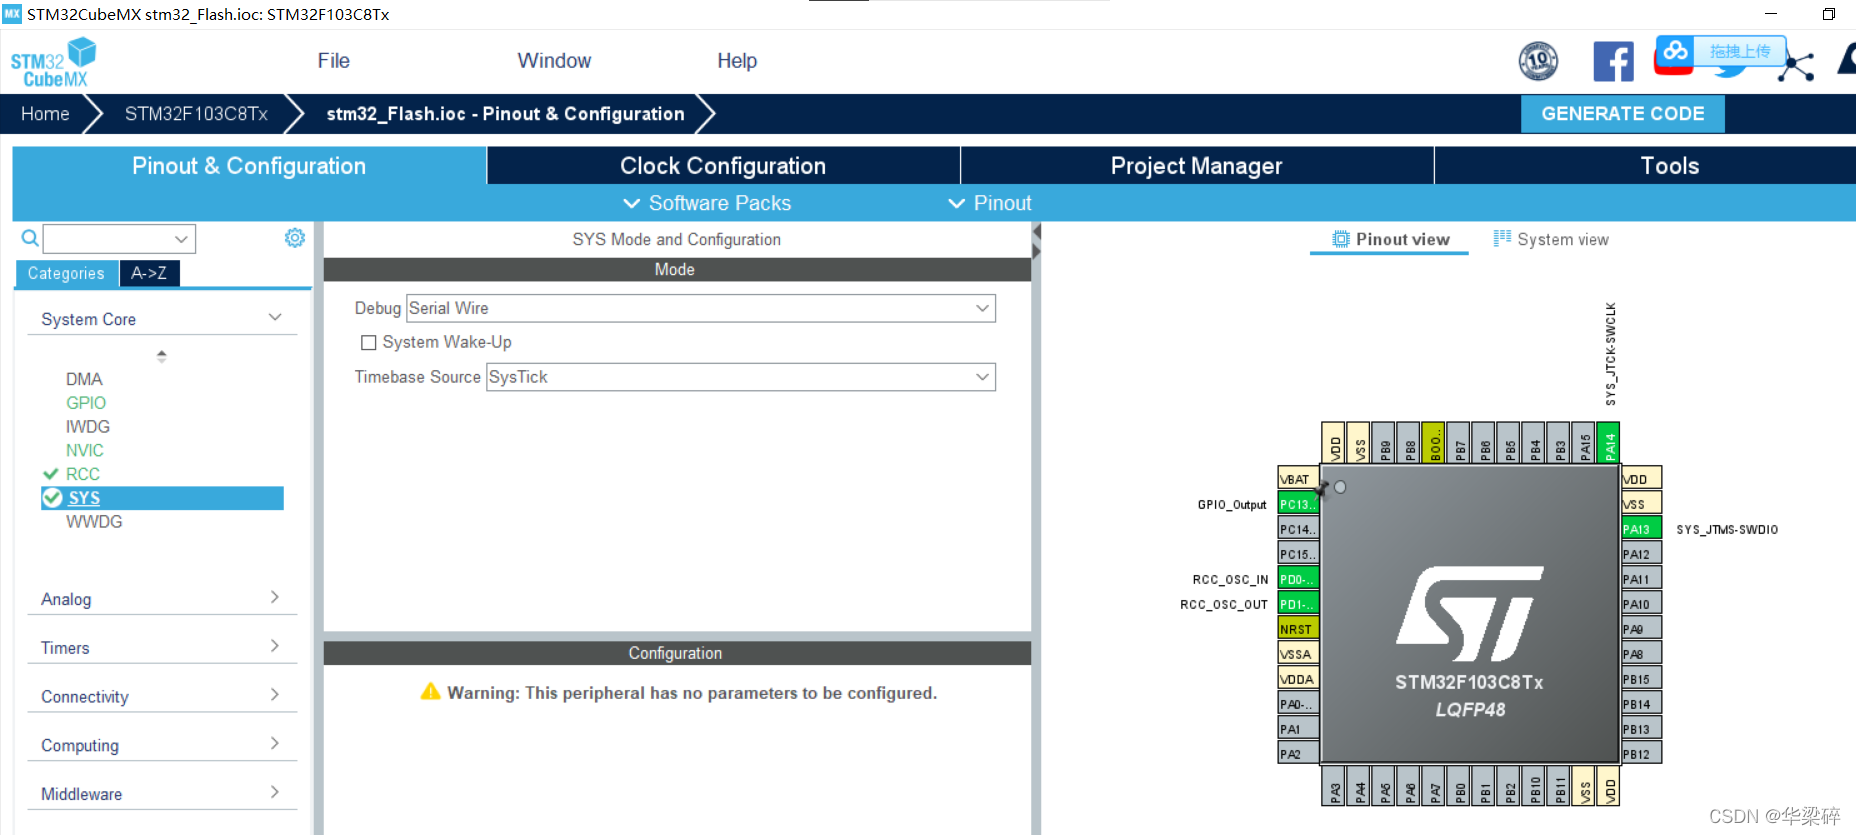The image size is (1856, 835).
Task: Click the magnifier search icon in categories panel
Action: [30, 238]
